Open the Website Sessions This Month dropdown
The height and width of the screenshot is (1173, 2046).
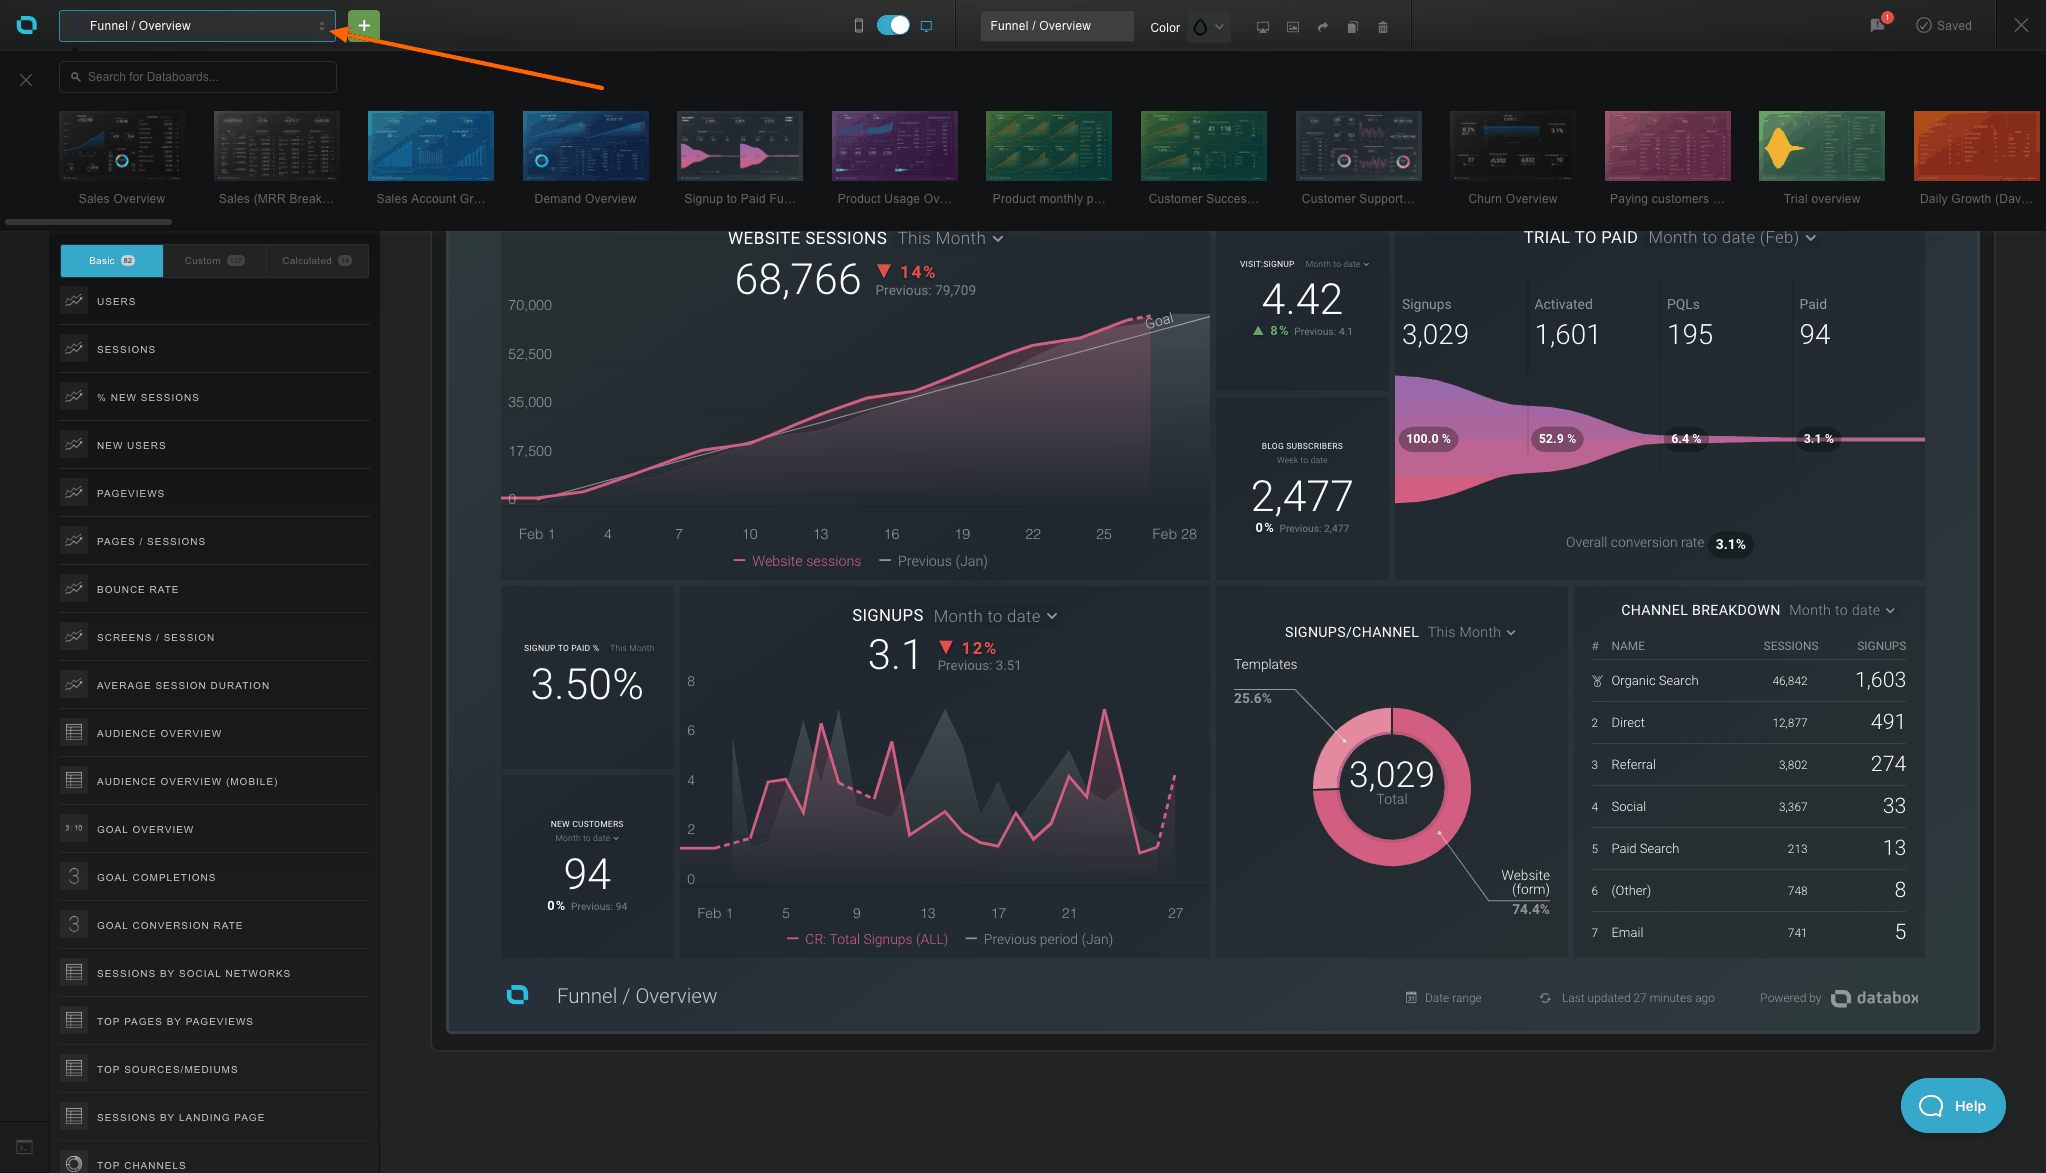950,238
